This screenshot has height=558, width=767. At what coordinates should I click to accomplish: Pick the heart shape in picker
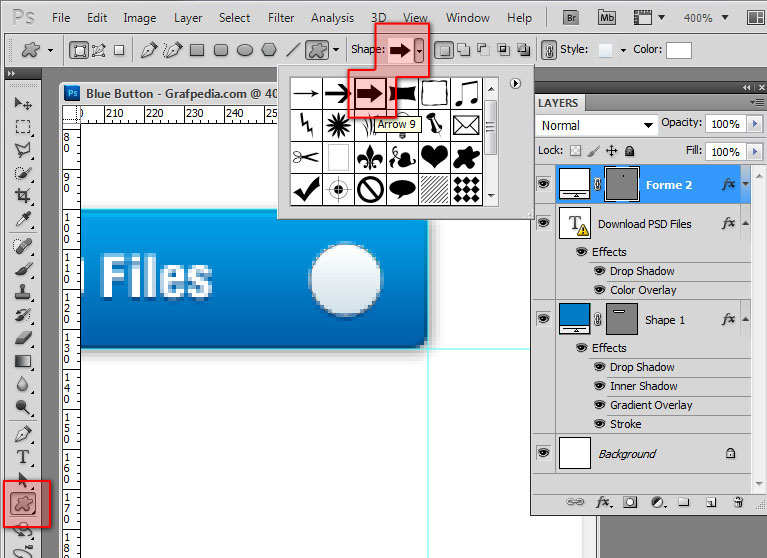point(434,157)
